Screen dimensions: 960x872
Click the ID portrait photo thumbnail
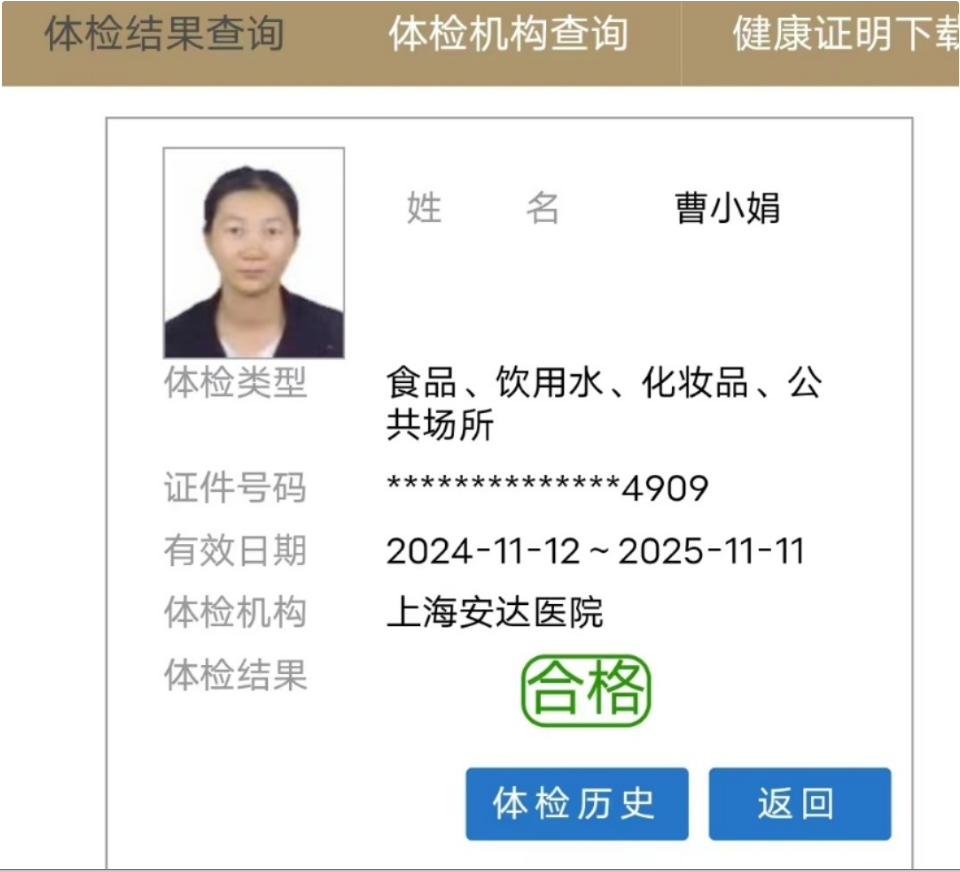pos(253,252)
